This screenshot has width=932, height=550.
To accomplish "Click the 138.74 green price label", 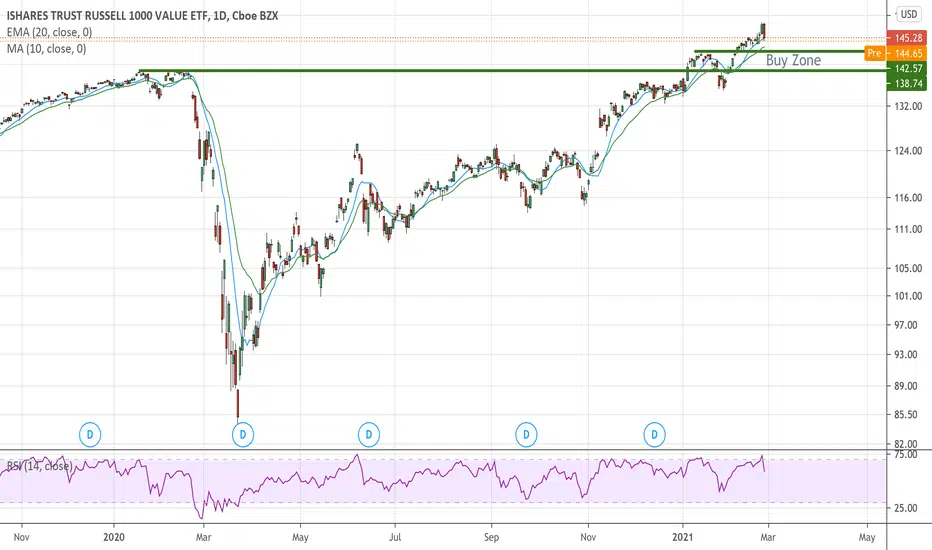I will click(x=906, y=84).
